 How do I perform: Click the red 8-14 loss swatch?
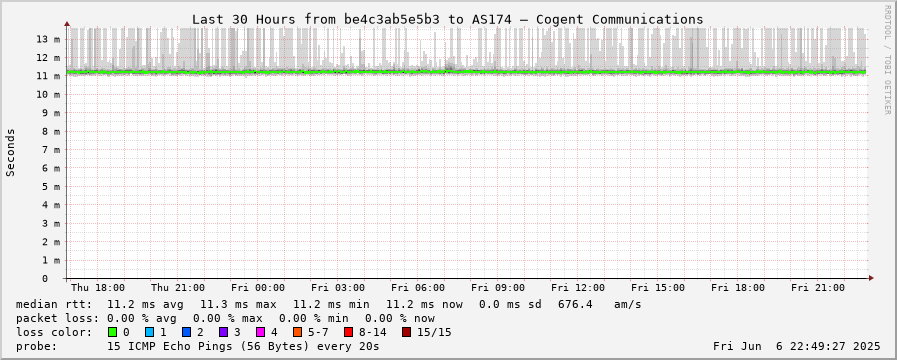pos(349,332)
